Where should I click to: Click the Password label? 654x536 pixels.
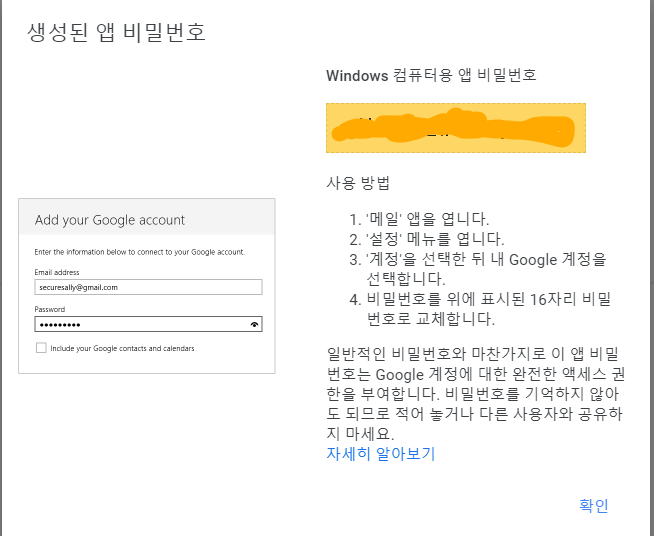(50, 309)
